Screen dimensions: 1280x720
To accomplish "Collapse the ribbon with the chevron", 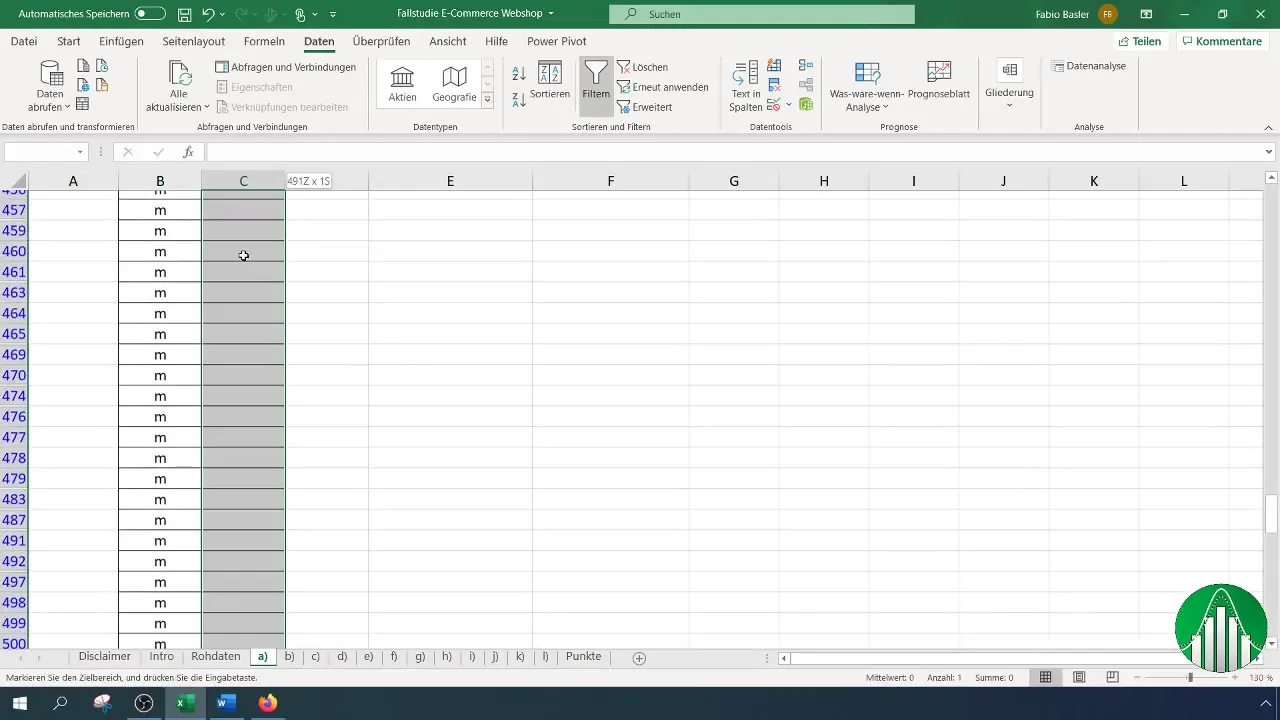I will click(x=1269, y=127).
